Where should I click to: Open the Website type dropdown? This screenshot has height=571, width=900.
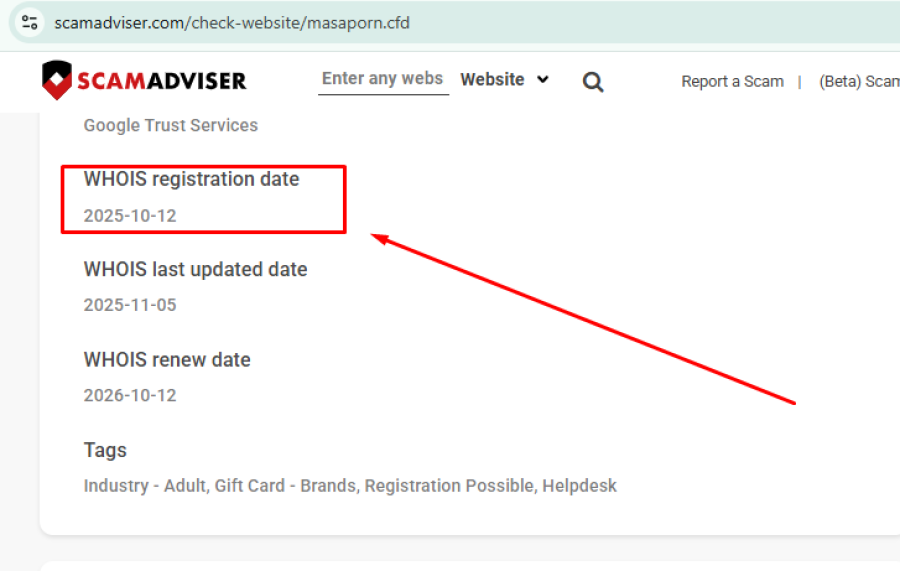click(505, 79)
